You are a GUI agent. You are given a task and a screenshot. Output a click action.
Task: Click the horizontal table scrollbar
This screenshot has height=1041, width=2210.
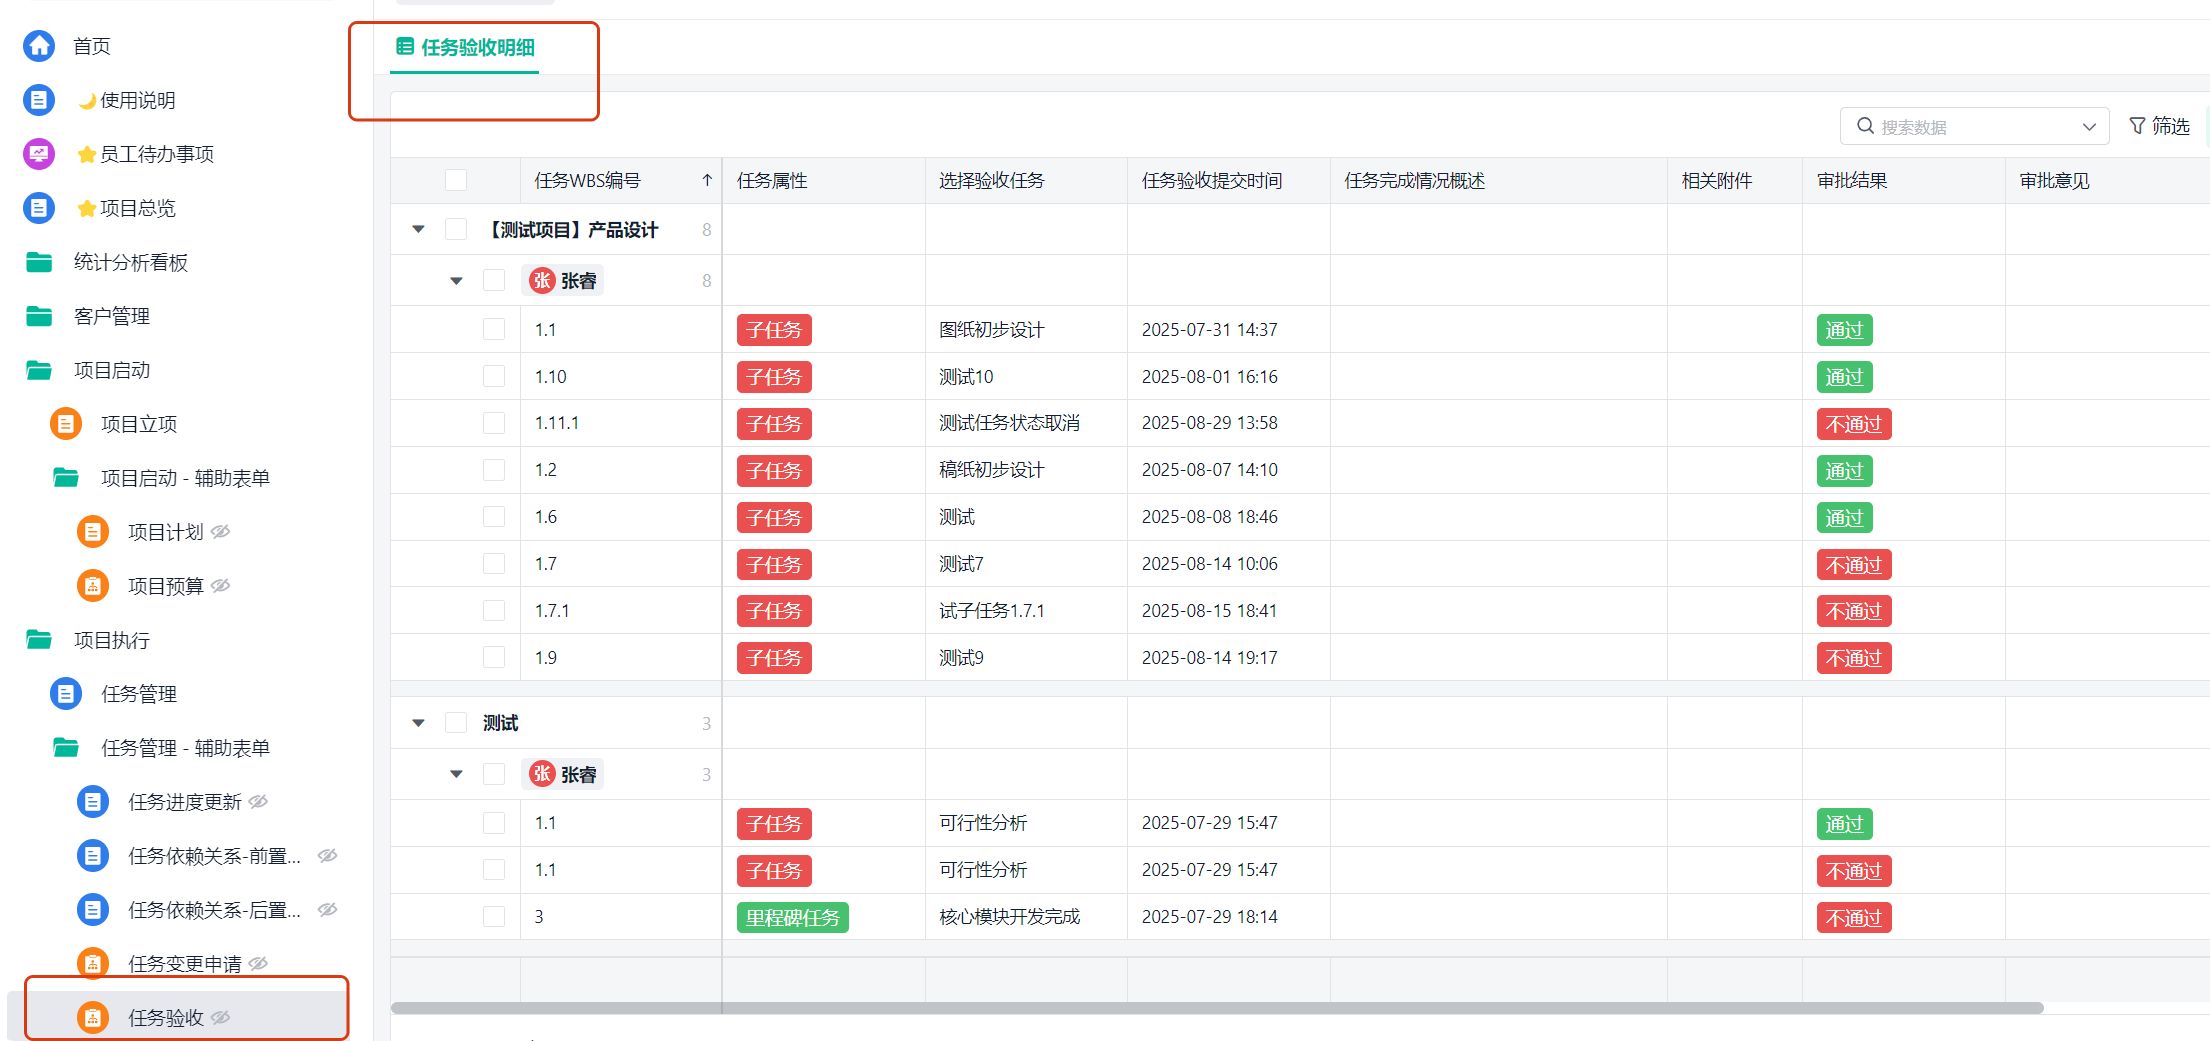click(1217, 1008)
